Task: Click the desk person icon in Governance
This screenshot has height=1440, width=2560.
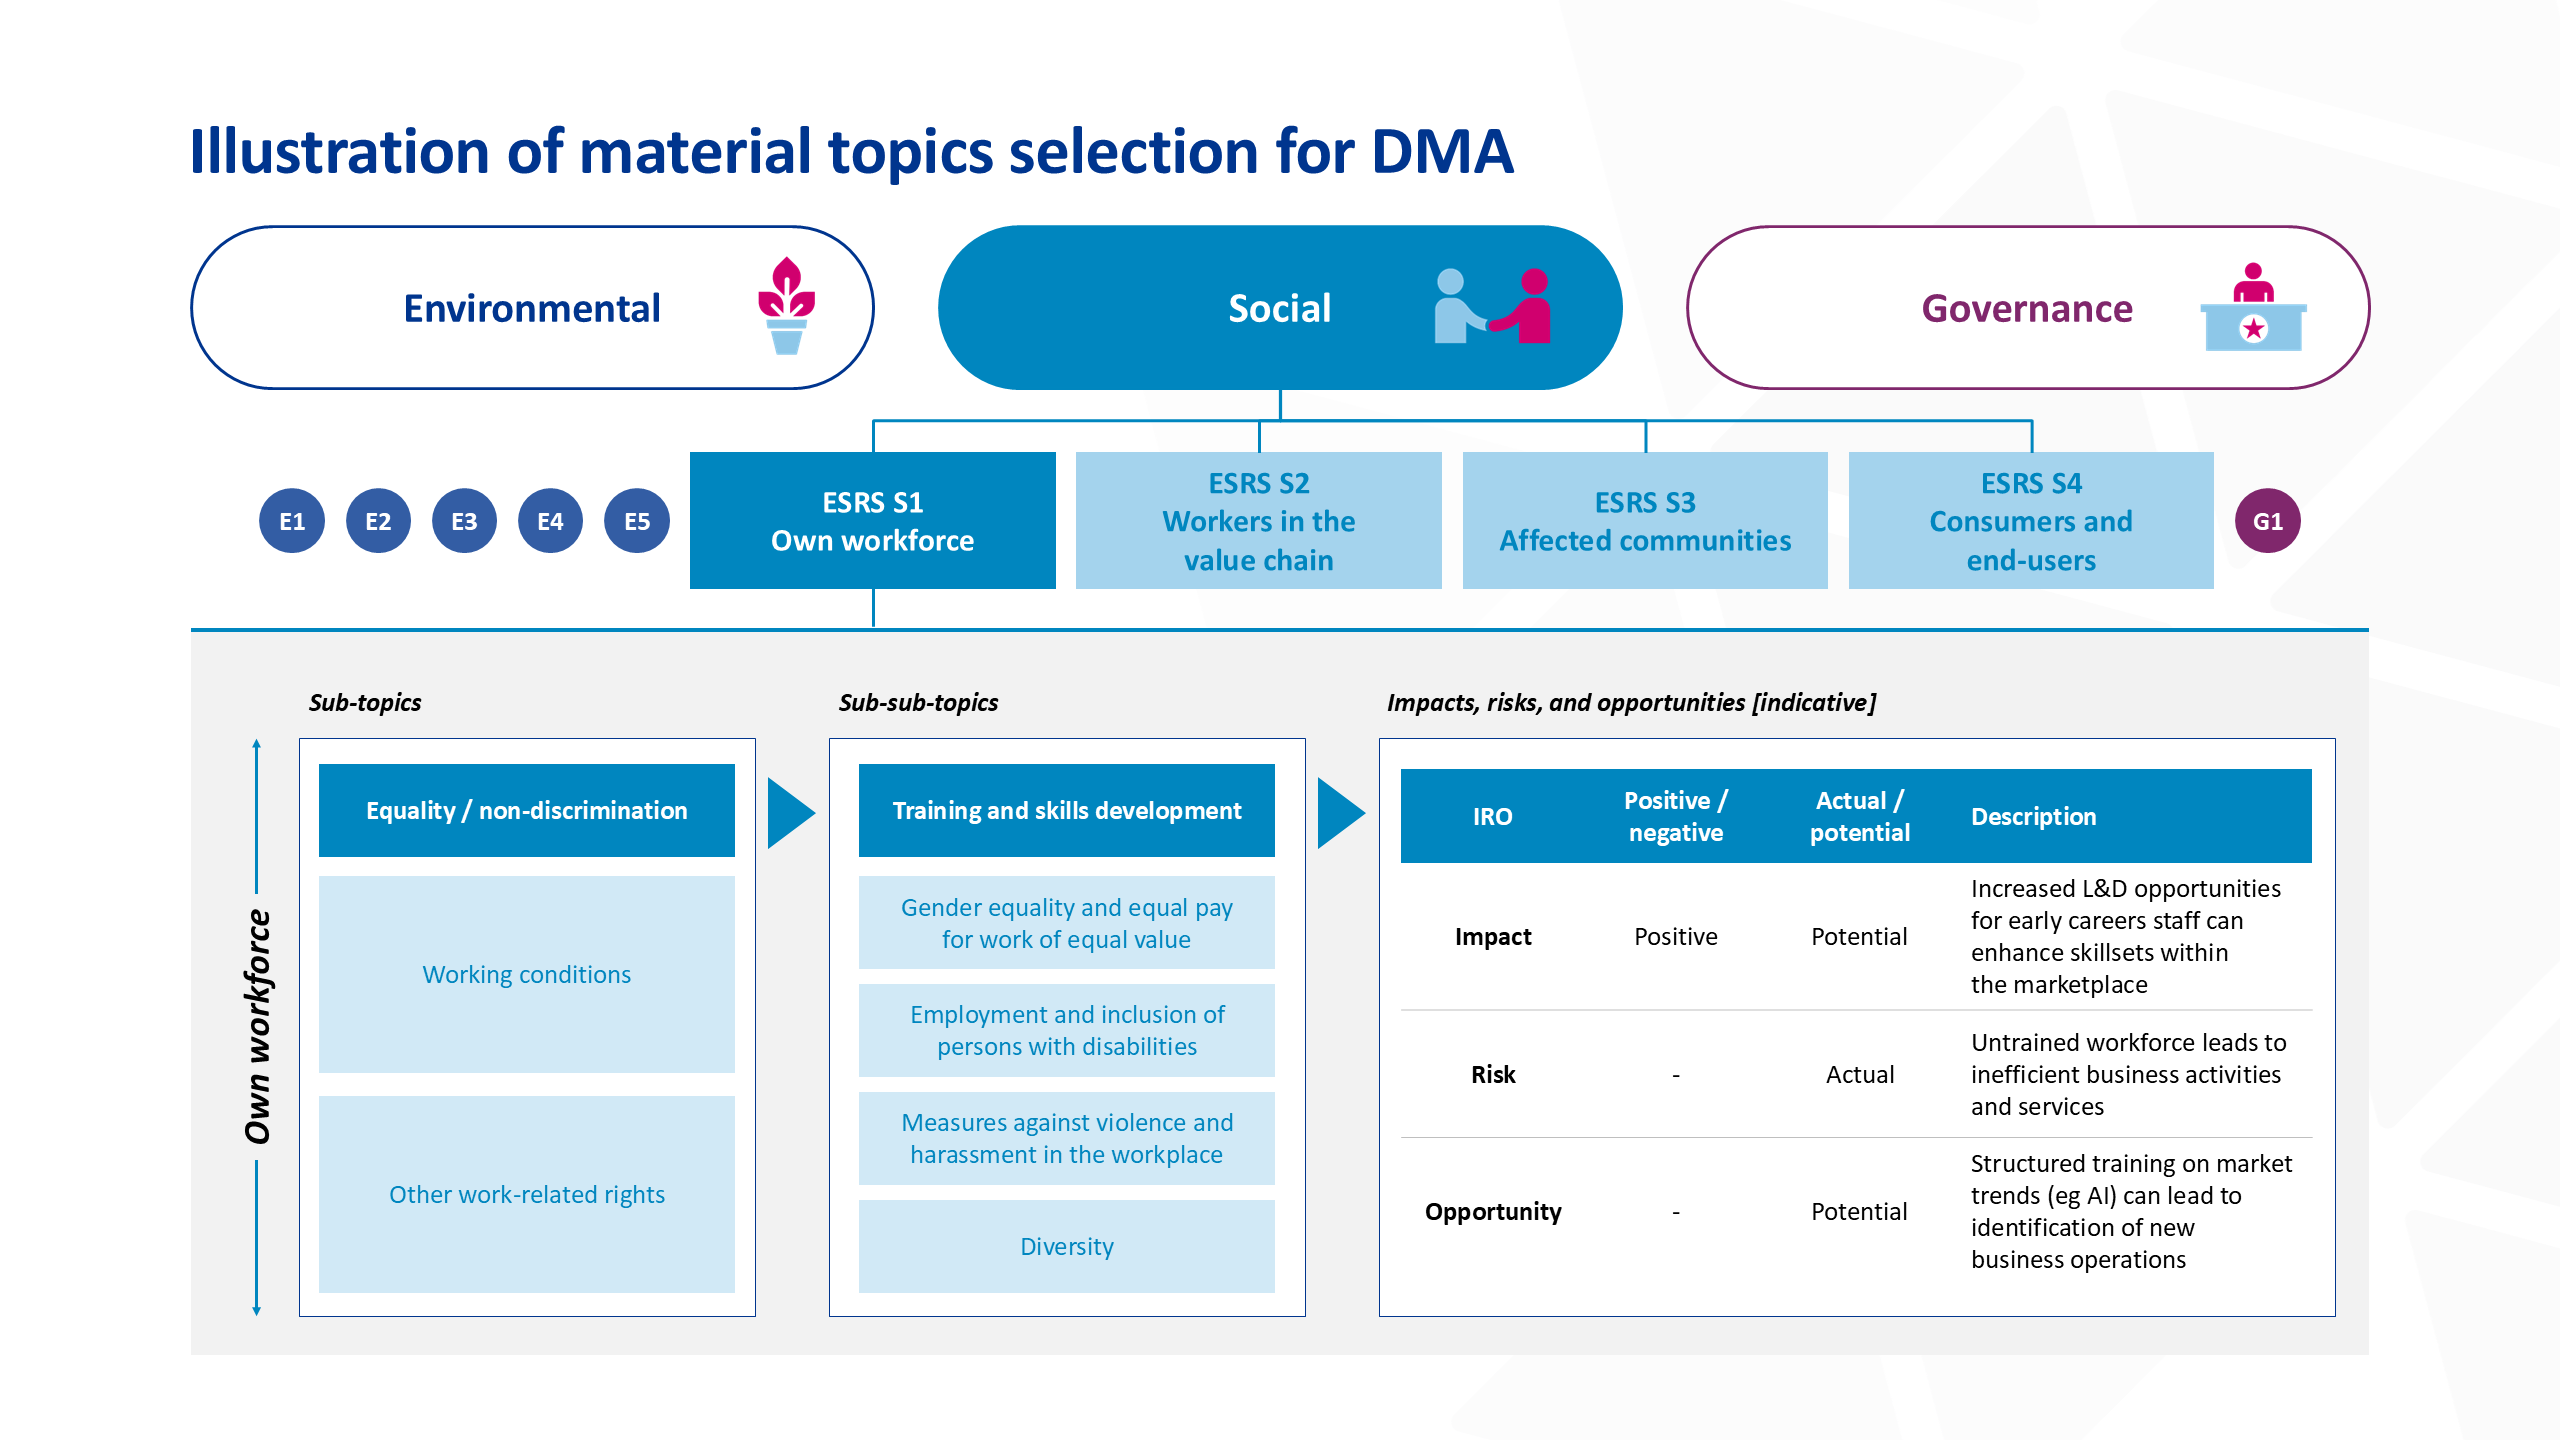Action: click(x=2253, y=308)
